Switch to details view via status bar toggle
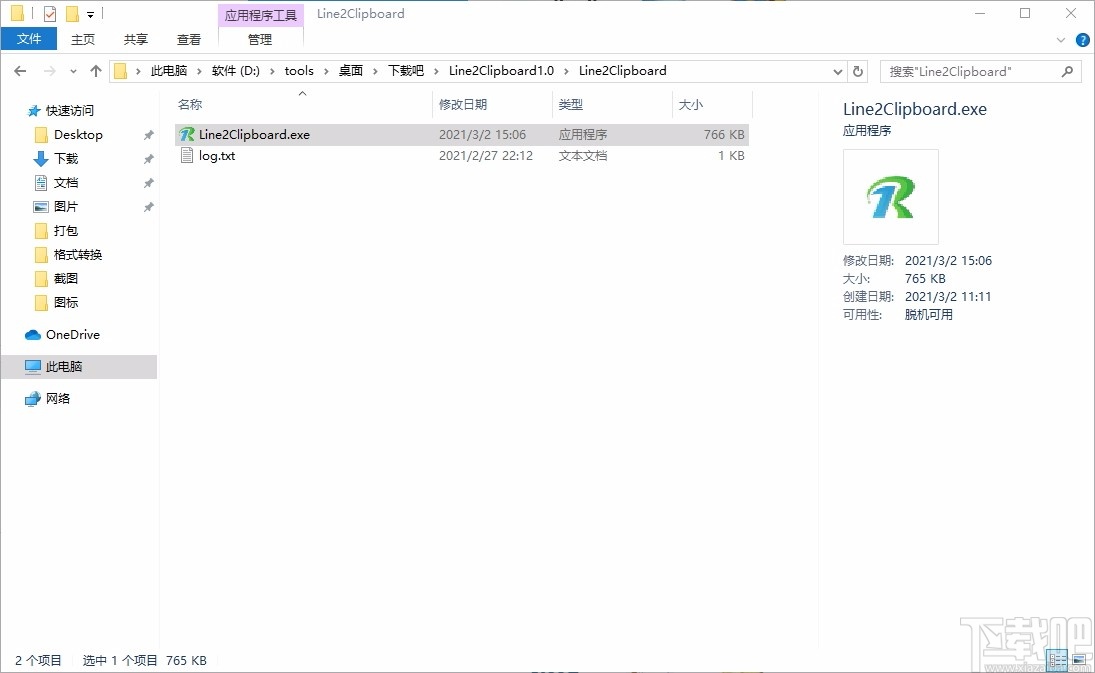This screenshot has height=673, width=1095. click(x=1057, y=659)
